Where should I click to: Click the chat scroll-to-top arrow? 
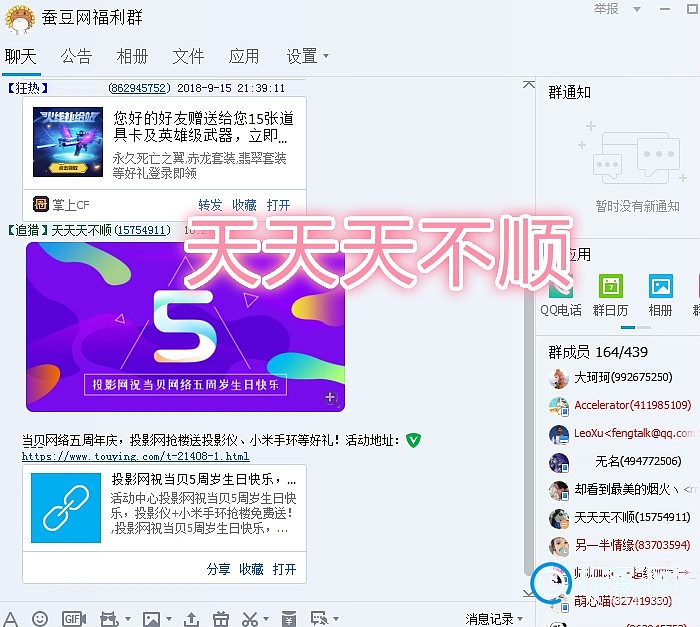tap(529, 84)
